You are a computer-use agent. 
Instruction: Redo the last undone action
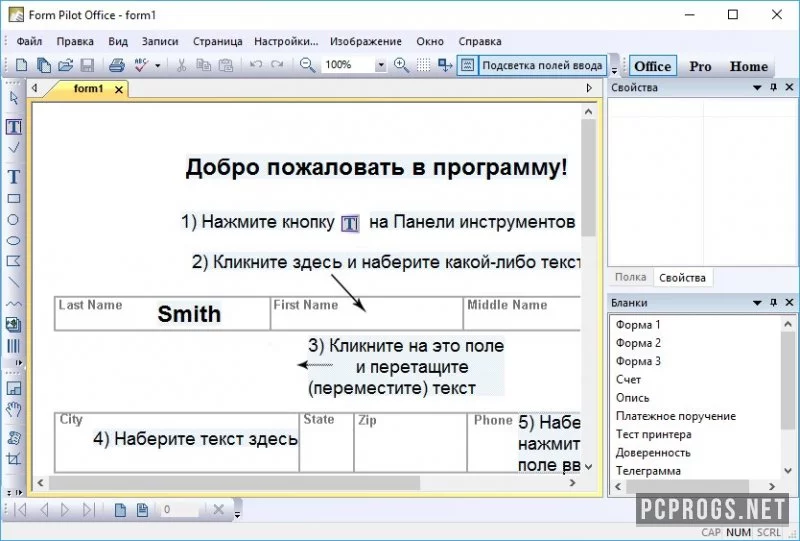[x=277, y=65]
